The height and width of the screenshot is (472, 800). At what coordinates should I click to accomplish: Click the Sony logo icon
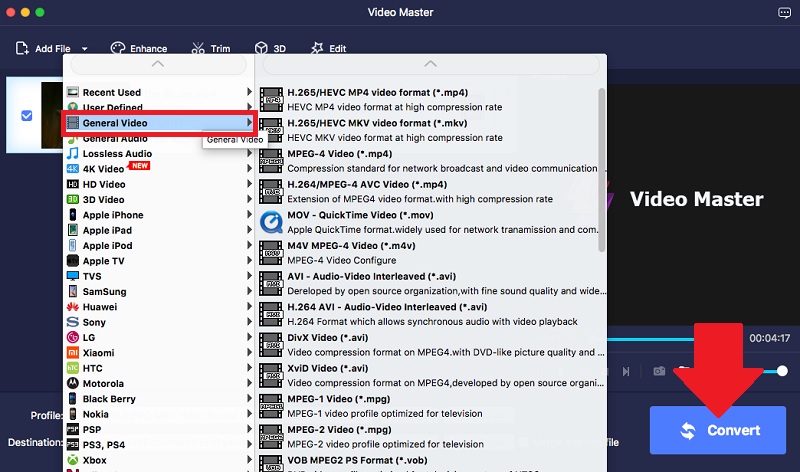coord(73,322)
